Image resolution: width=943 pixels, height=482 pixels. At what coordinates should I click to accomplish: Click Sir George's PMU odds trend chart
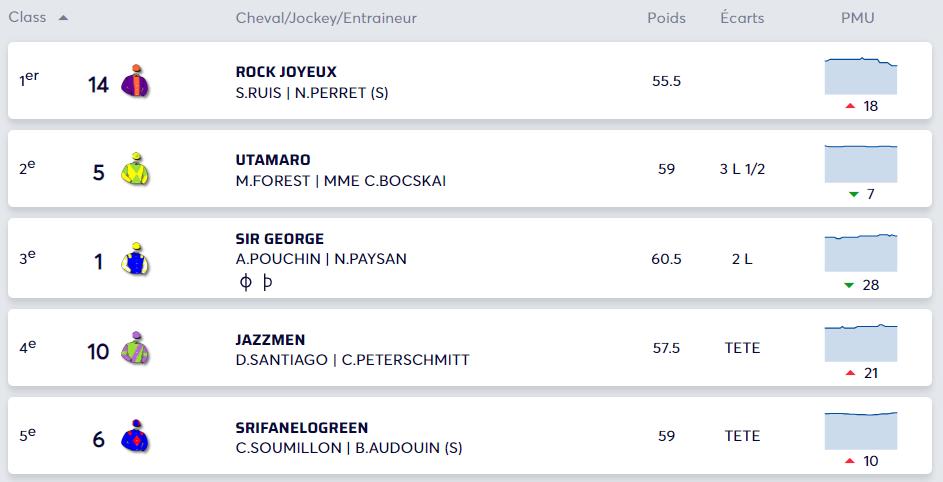click(861, 253)
